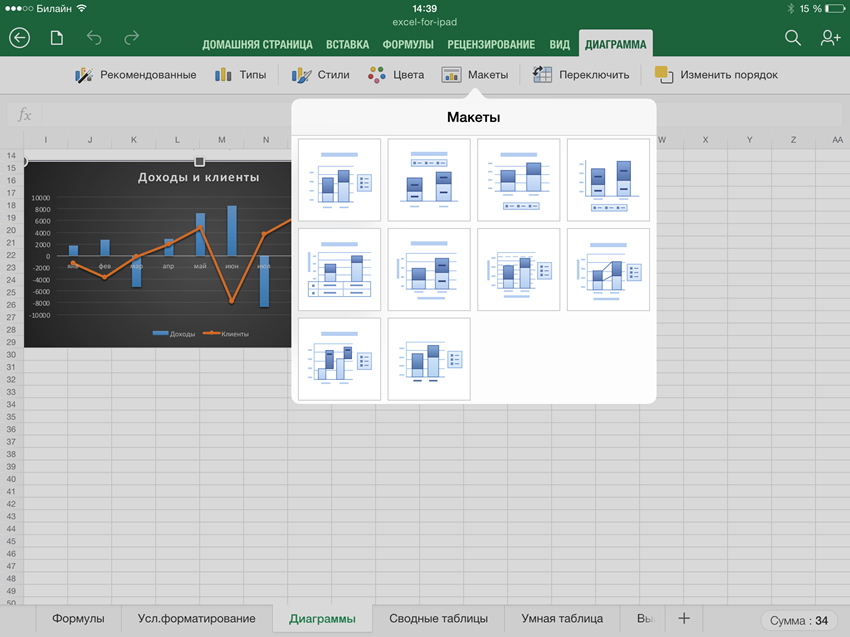Select column header M
Viewport: 850px width, 637px height.
click(222, 140)
